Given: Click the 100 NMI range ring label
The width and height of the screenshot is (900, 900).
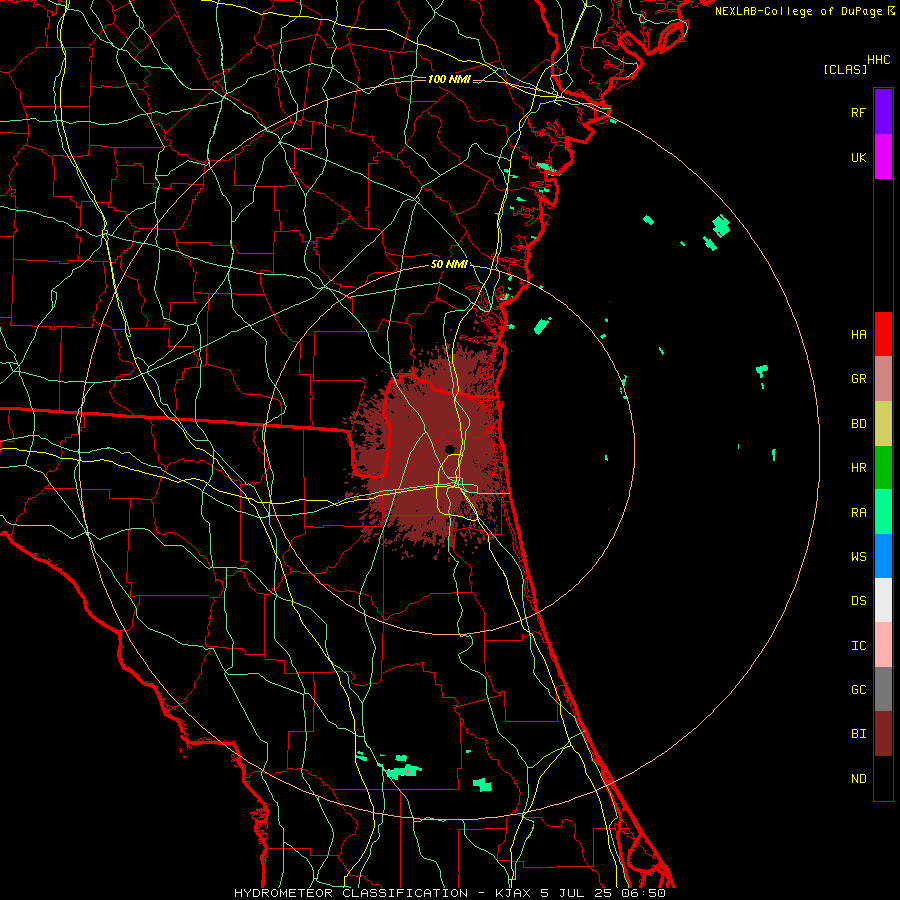Looking at the screenshot, I should coord(449,79).
